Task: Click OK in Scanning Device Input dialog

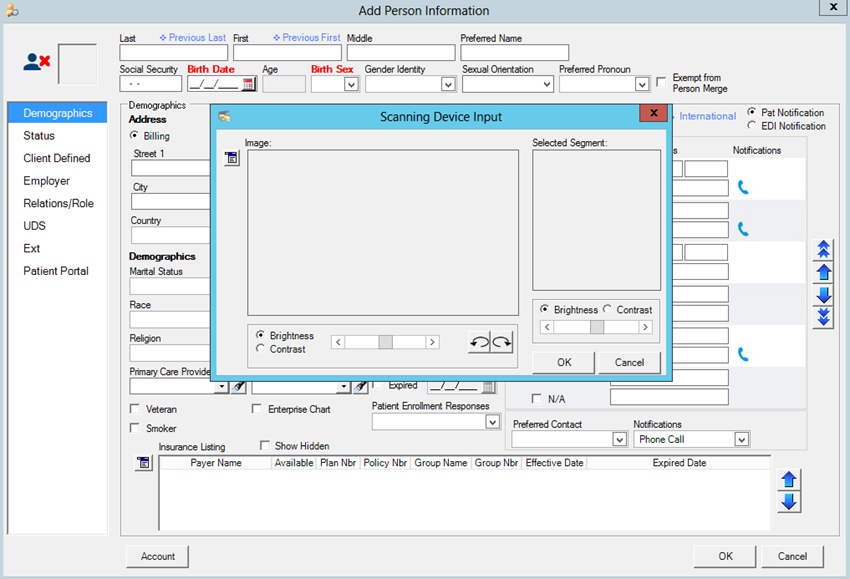Action: 564,362
